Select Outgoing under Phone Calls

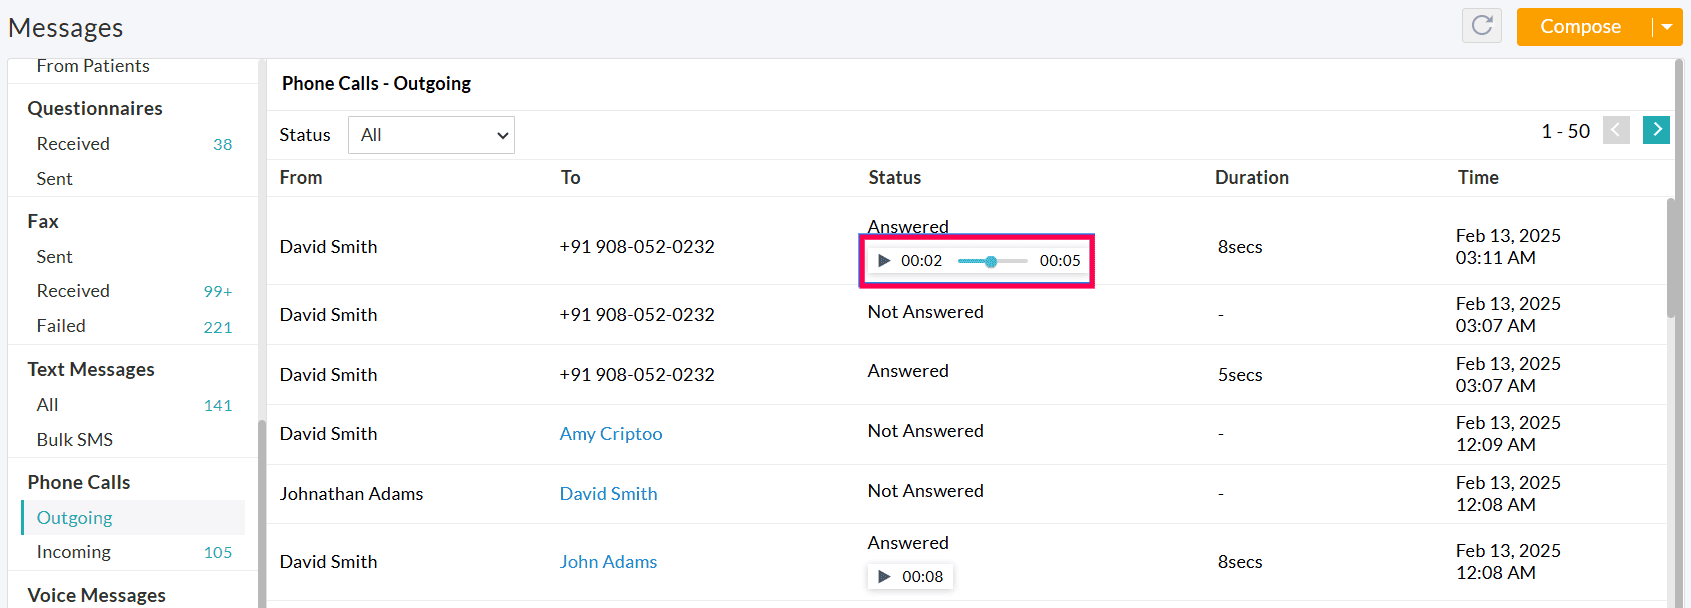tap(75, 518)
